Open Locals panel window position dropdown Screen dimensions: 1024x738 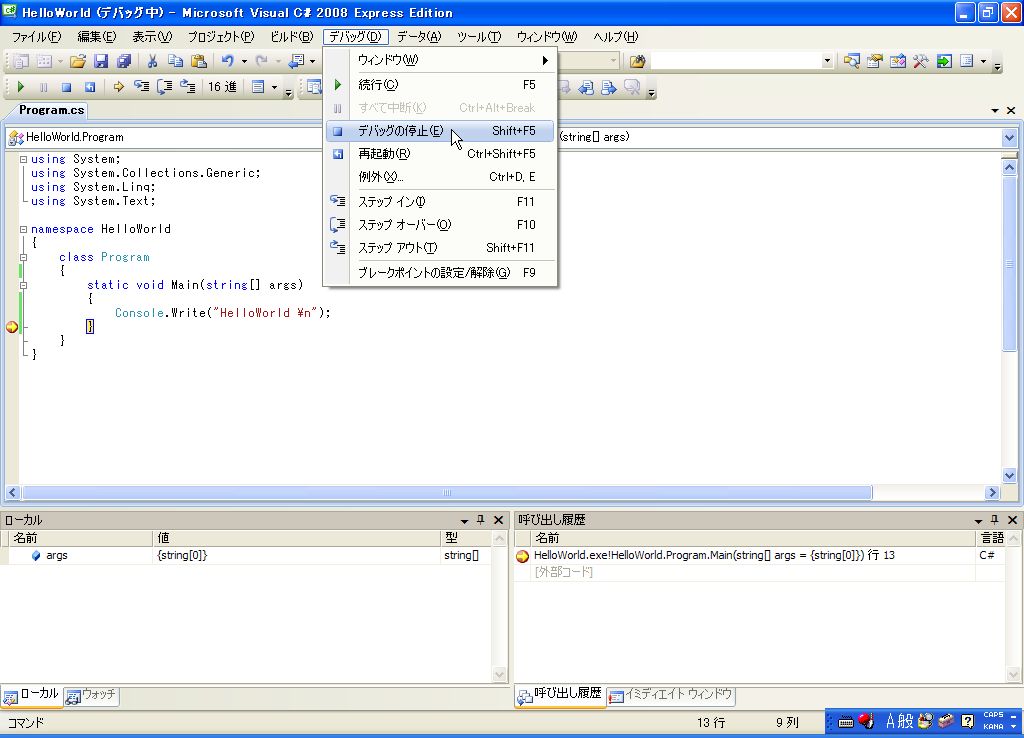coord(464,521)
